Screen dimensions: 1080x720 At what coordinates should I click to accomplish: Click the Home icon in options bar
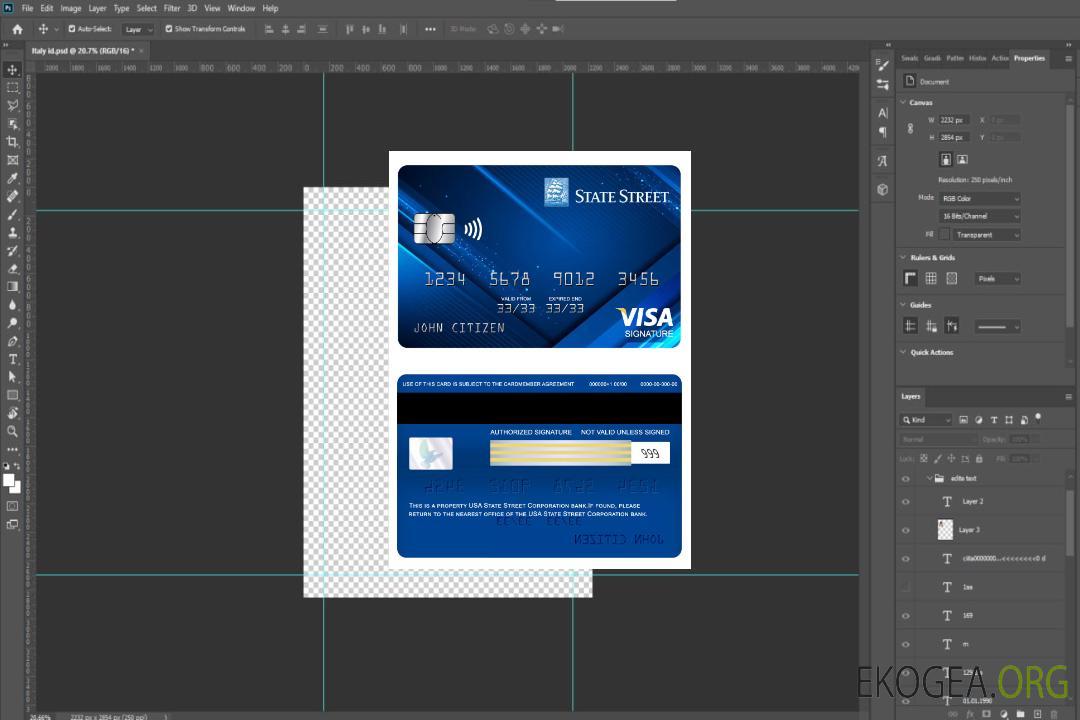[17, 29]
